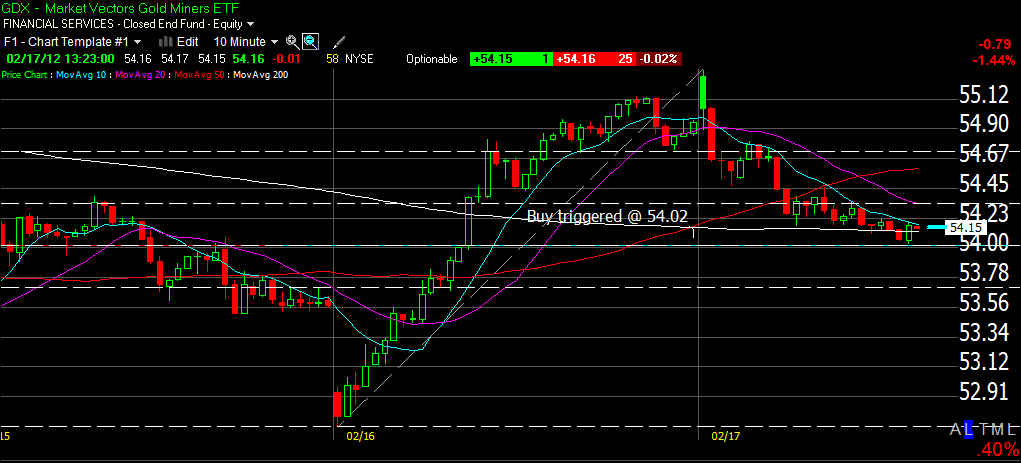Viewport: 1021px width, 463px height.
Task: Click the red -0.79 net change
Action: tap(997, 44)
